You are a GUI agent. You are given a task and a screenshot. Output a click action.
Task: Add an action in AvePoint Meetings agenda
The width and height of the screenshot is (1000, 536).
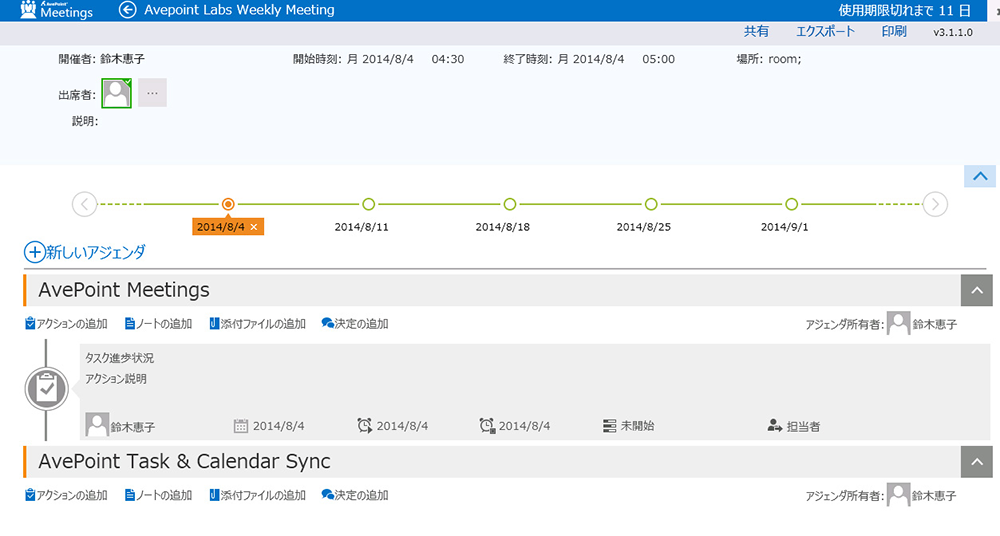pos(66,324)
